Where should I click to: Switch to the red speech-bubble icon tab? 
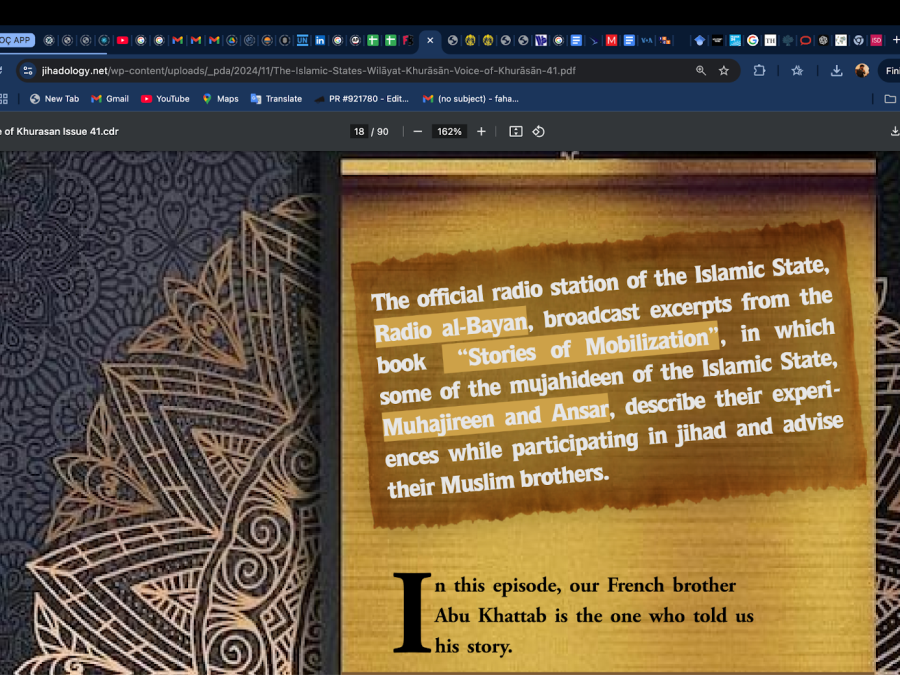(805, 40)
